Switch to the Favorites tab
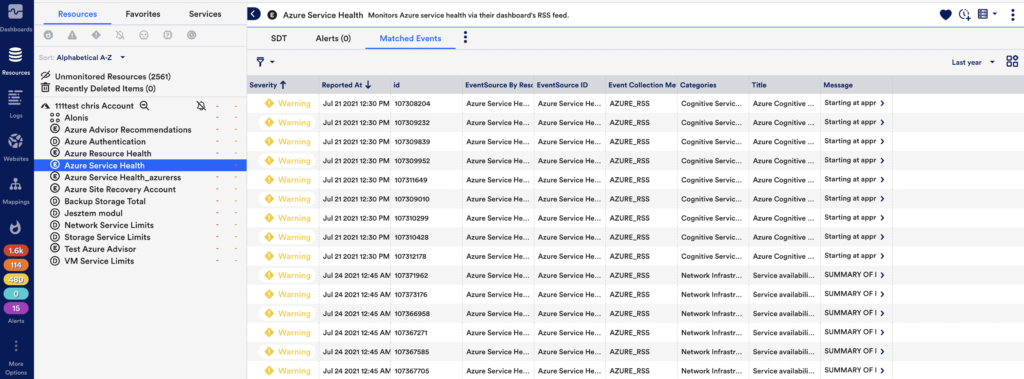The height and width of the screenshot is (379, 1024). click(x=143, y=14)
